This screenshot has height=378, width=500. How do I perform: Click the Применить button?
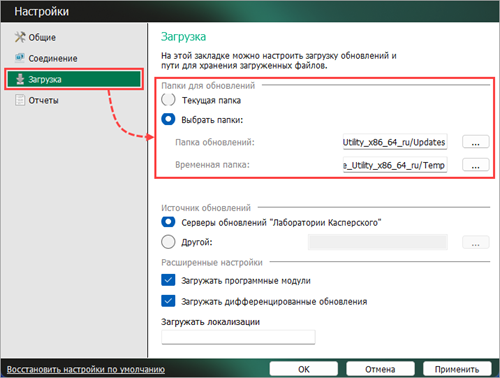[x=457, y=369]
